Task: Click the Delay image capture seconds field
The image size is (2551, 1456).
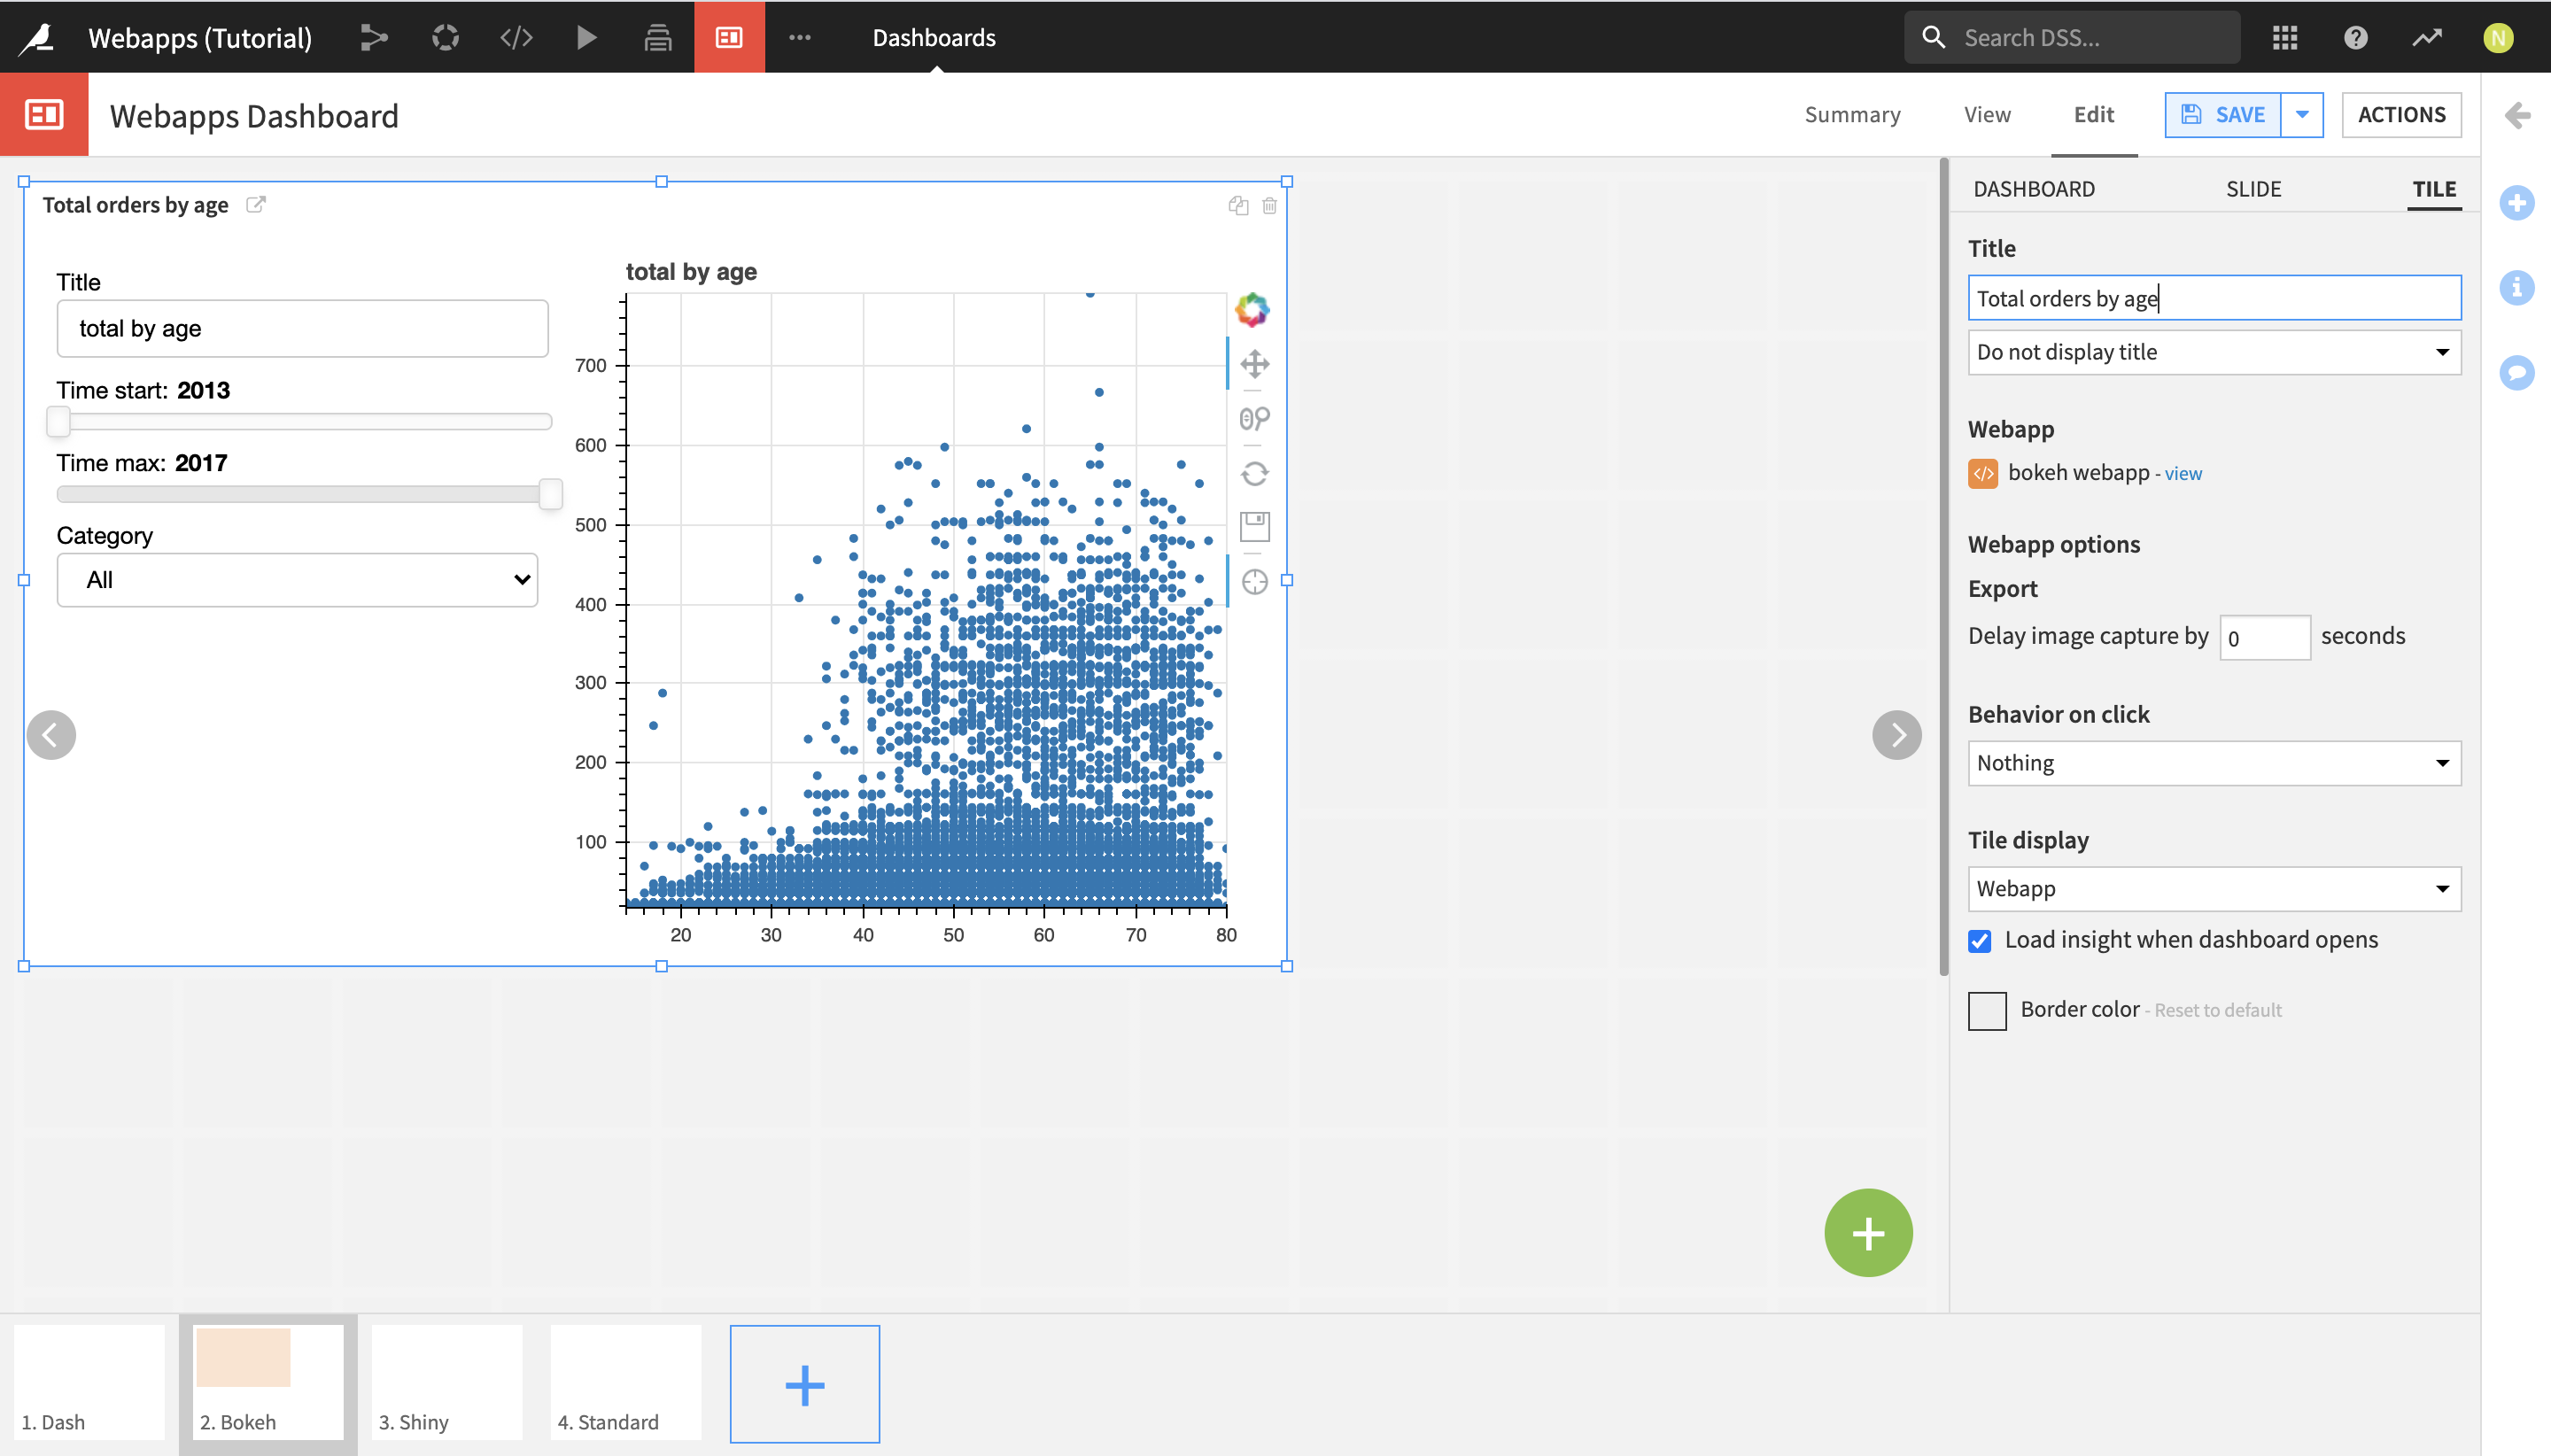Action: (2264, 638)
